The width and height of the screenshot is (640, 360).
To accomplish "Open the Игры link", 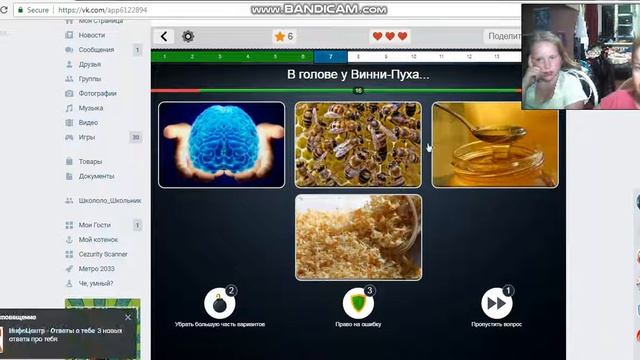I will [87, 137].
